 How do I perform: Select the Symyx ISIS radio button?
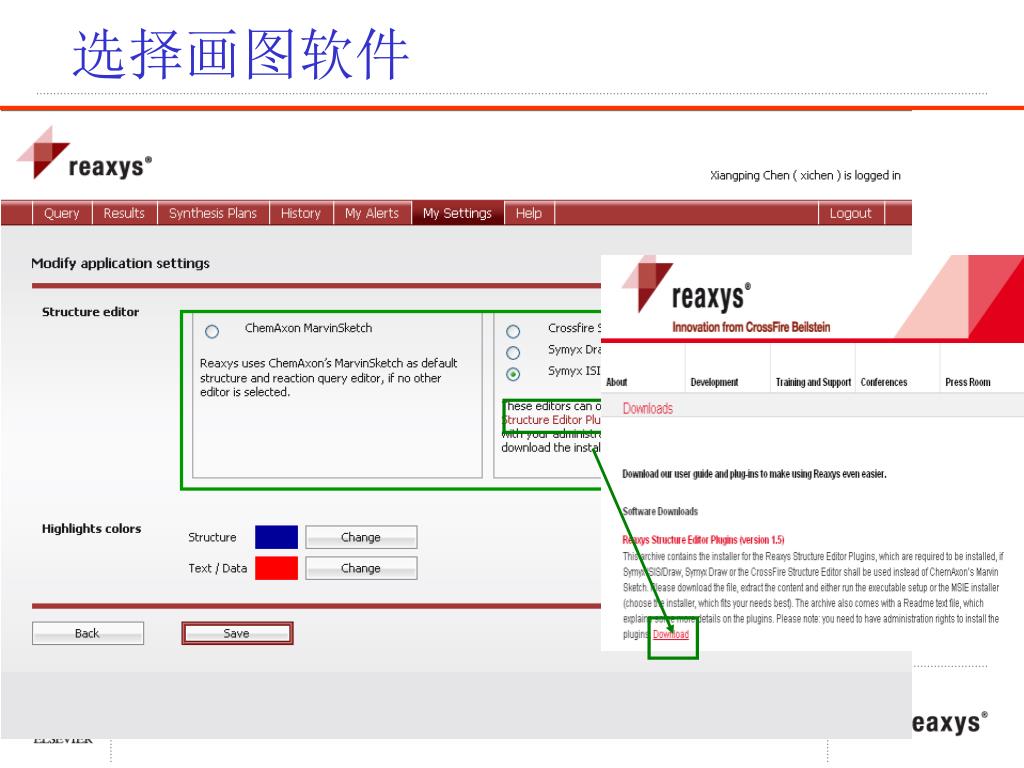513,374
